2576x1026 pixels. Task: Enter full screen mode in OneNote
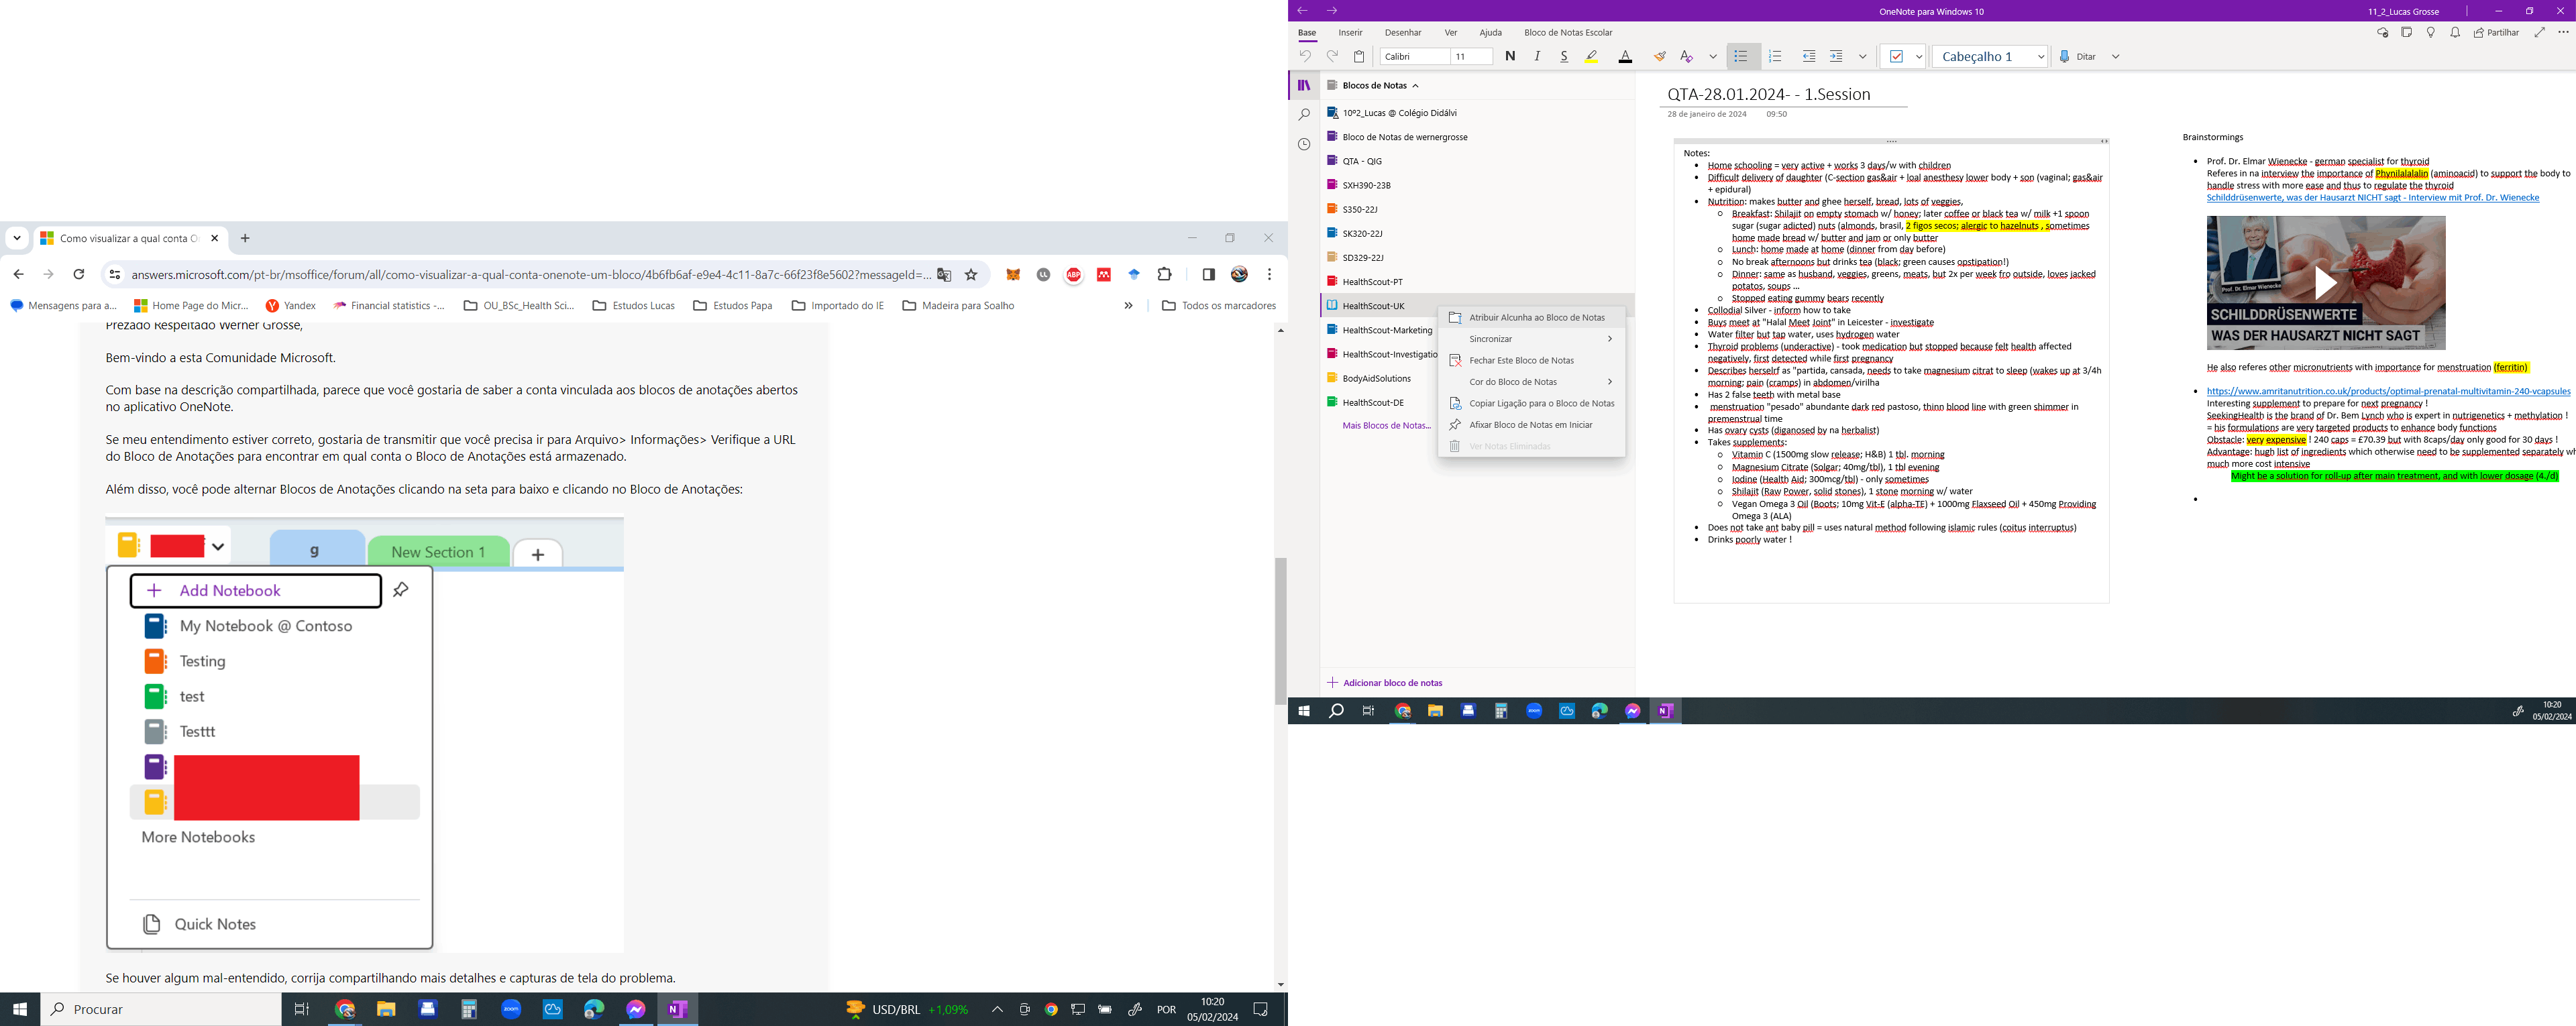coord(2539,33)
